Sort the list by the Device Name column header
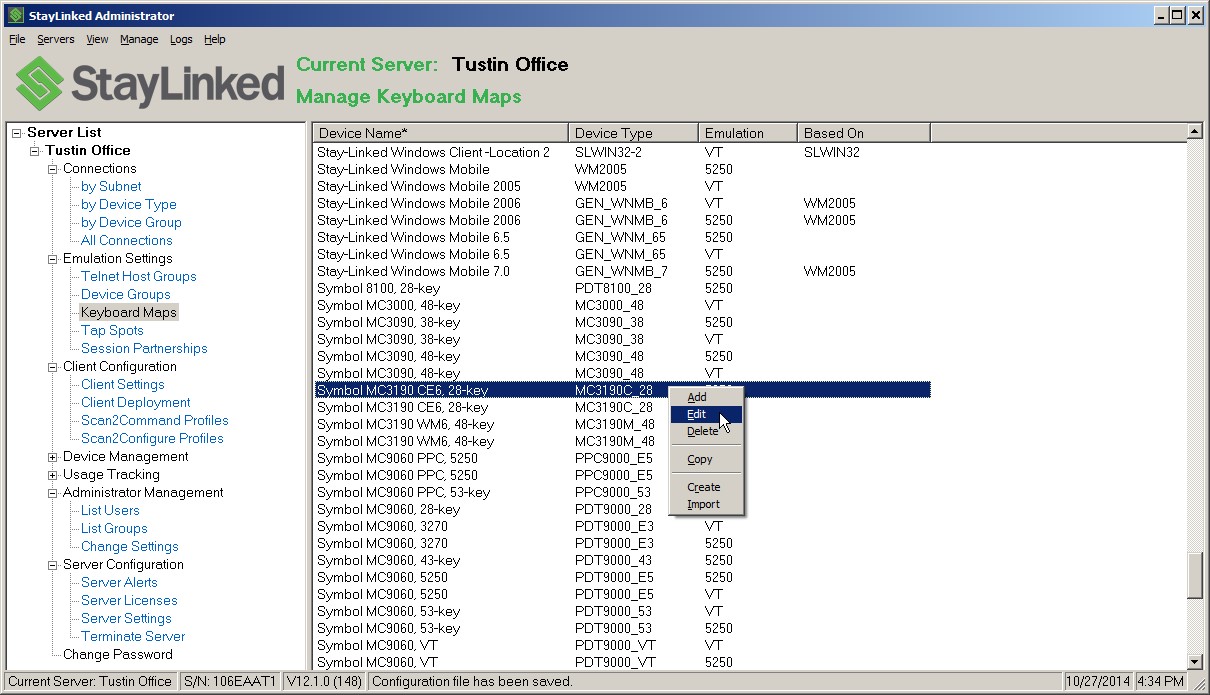The width and height of the screenshot is (1210, 695). coord(440,131)
